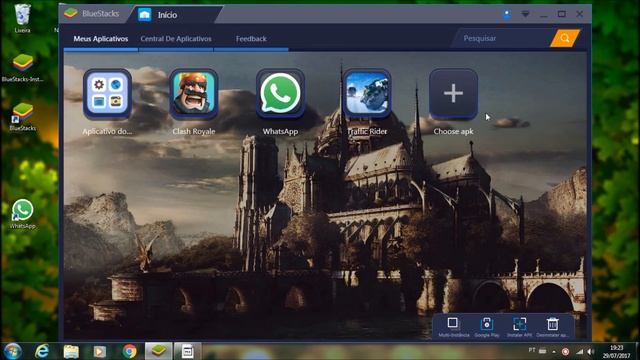Open the taskbar clock and date

coord(616,351)
